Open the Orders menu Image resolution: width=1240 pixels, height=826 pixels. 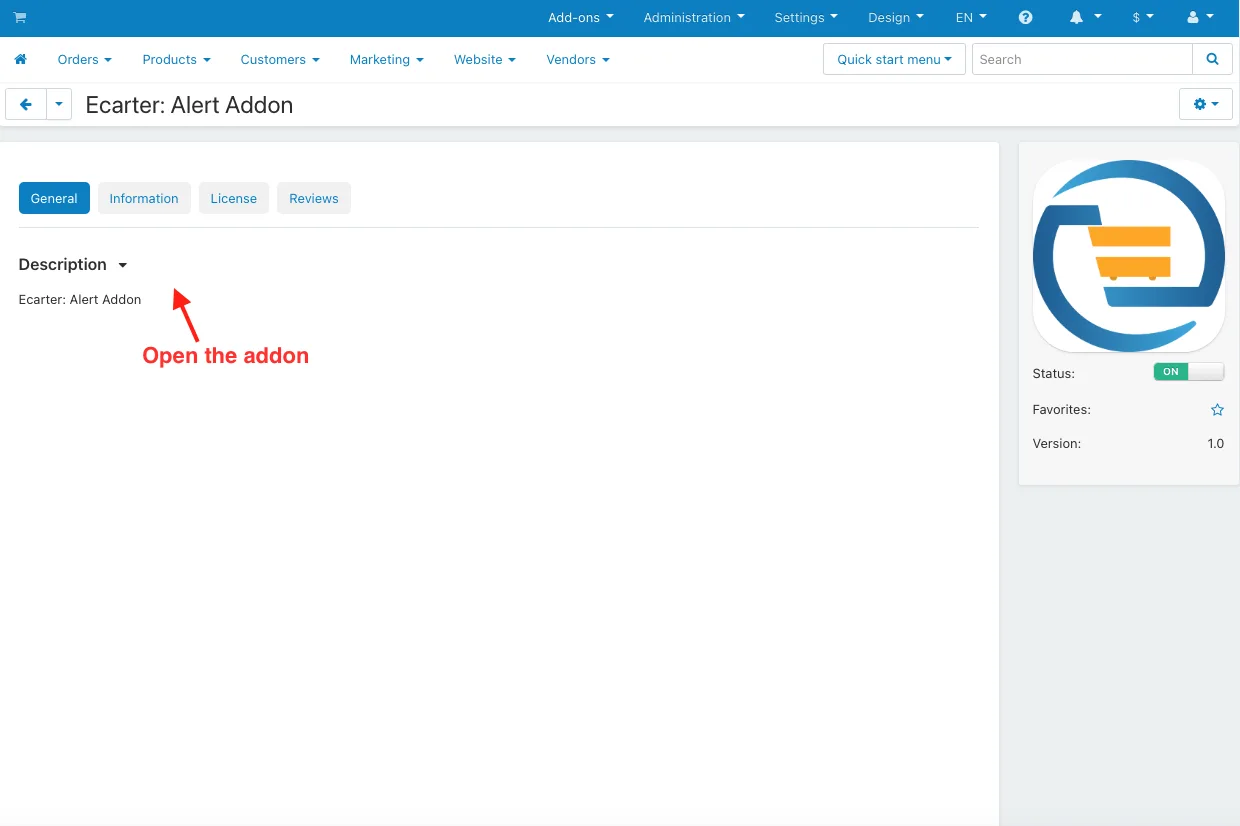pyautogui.click(x=85, y=60)
